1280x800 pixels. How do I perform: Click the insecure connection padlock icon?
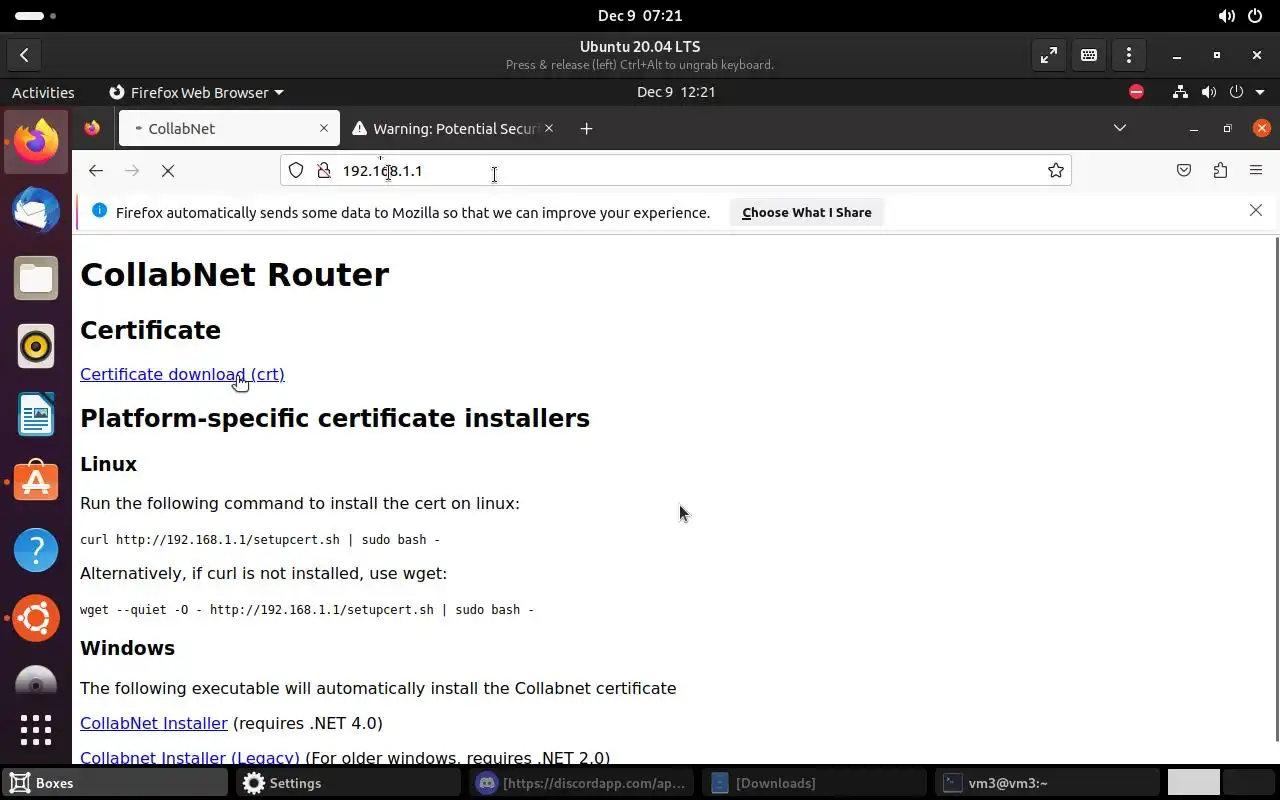pos(324,171)
